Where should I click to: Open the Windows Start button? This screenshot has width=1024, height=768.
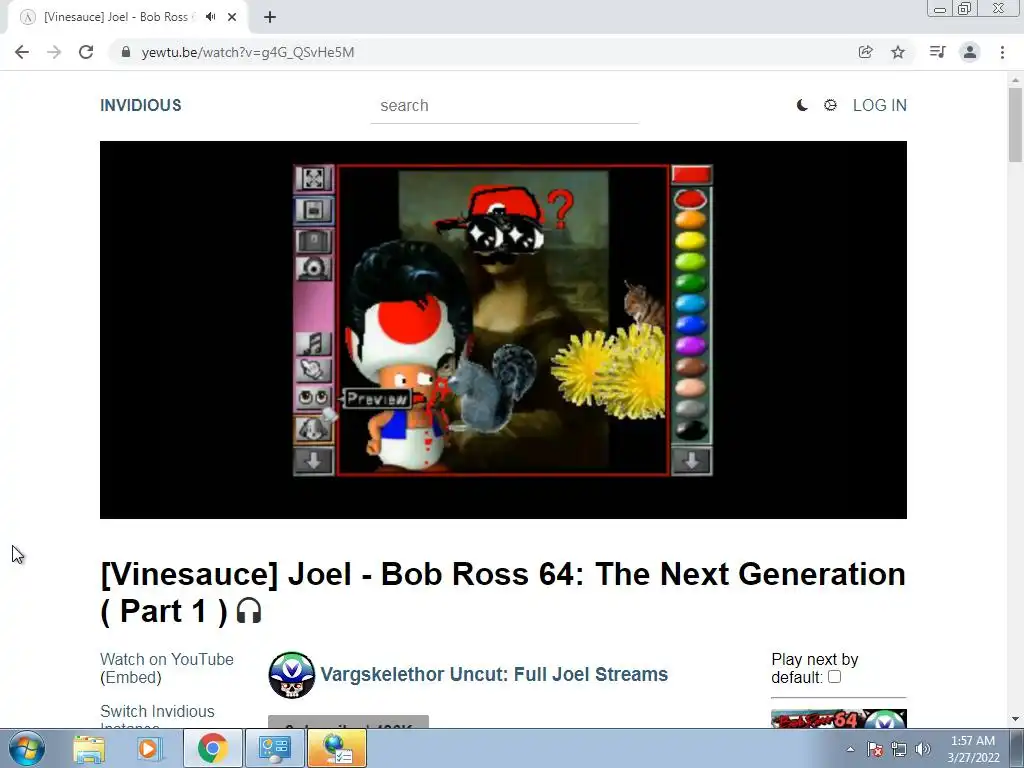pos(27,748)
